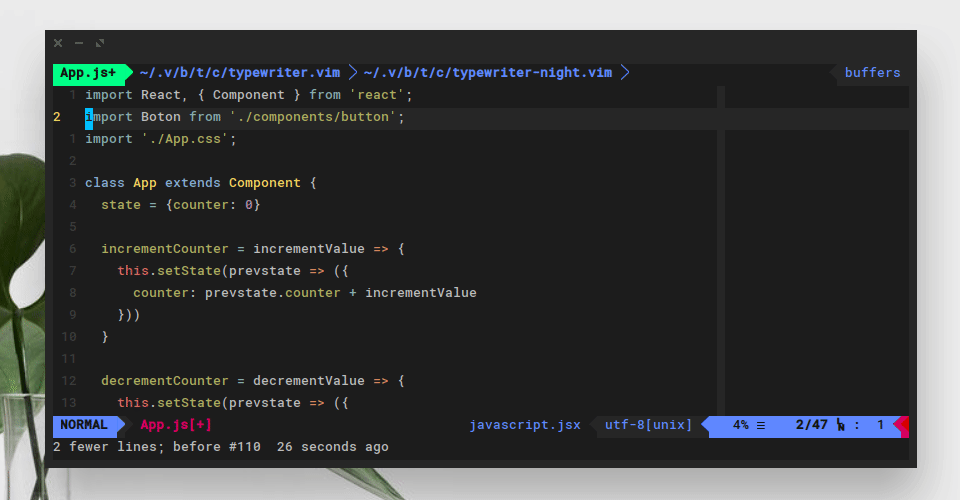The width and height of the screenshot is (960, 500).
Task: Select the App.js+ buffer tab
Action: 88,73
